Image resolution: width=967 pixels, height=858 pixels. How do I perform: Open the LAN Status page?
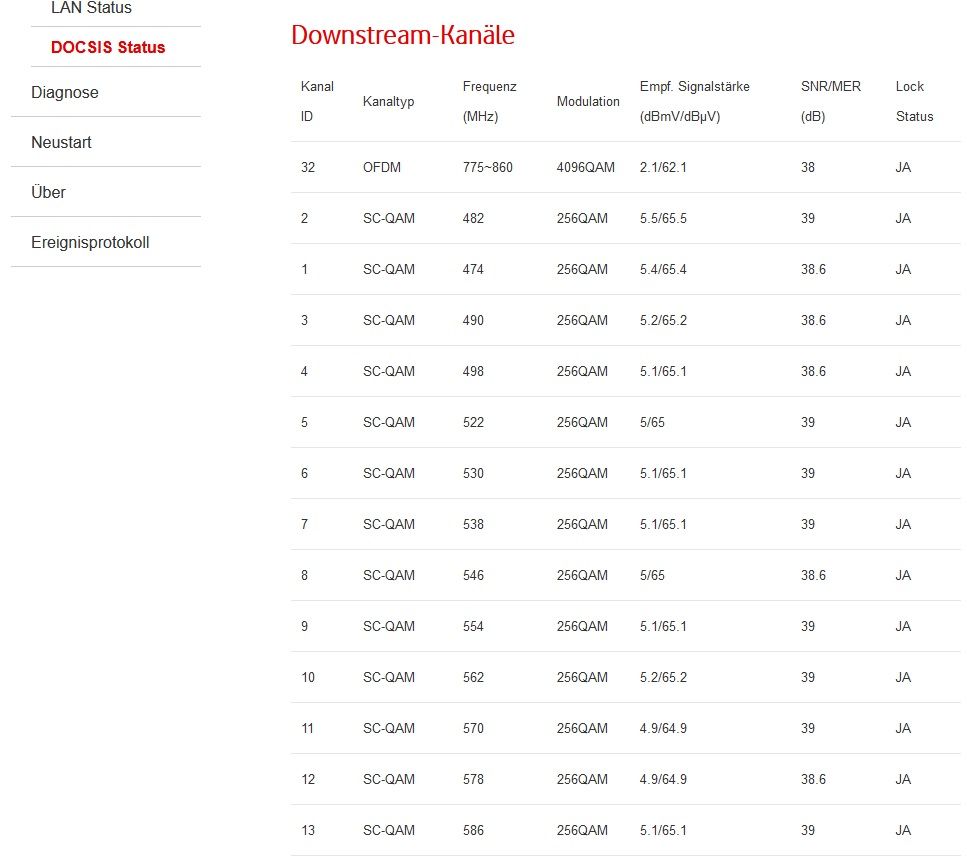coord(91,8)
